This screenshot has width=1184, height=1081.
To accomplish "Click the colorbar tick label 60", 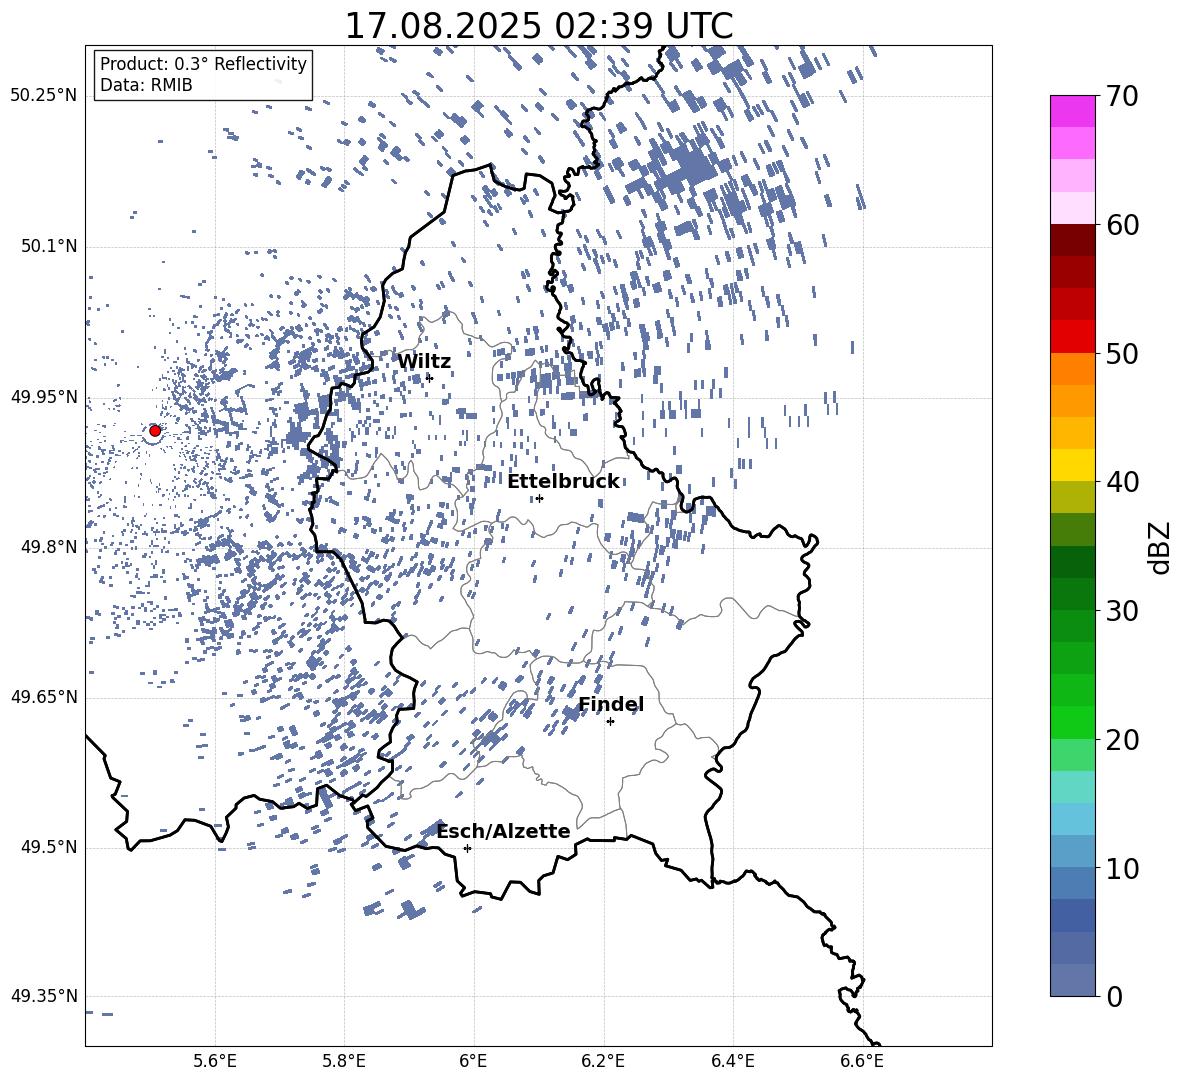I will 1122,225.
